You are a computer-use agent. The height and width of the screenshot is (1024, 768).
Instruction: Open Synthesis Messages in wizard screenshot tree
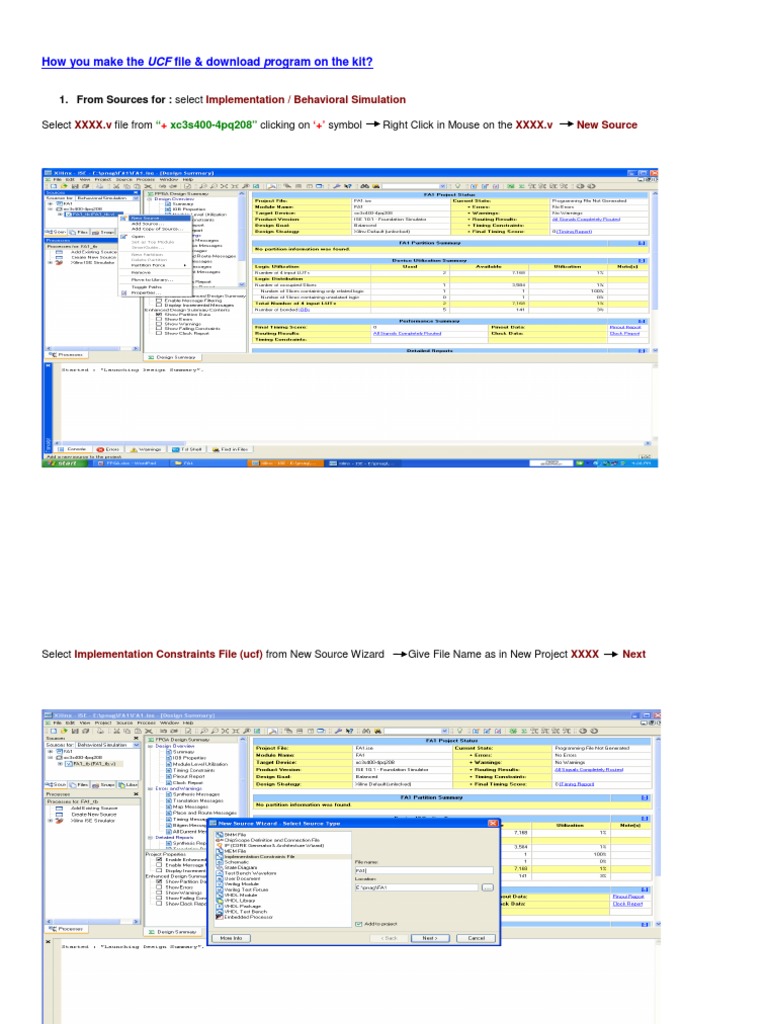point(196,794)
